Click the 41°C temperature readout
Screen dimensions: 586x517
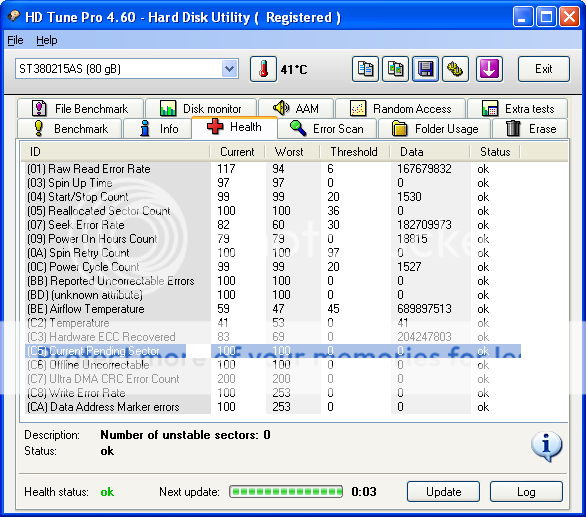[294, 70]
